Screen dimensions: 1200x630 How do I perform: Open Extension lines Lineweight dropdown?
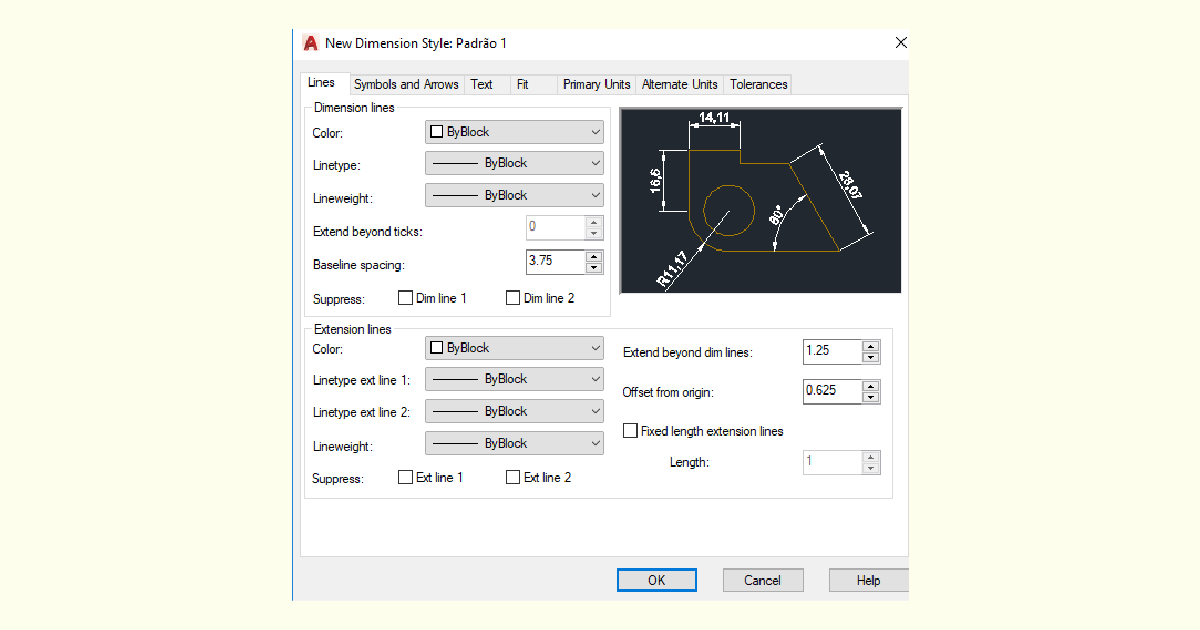click(515, 443)
